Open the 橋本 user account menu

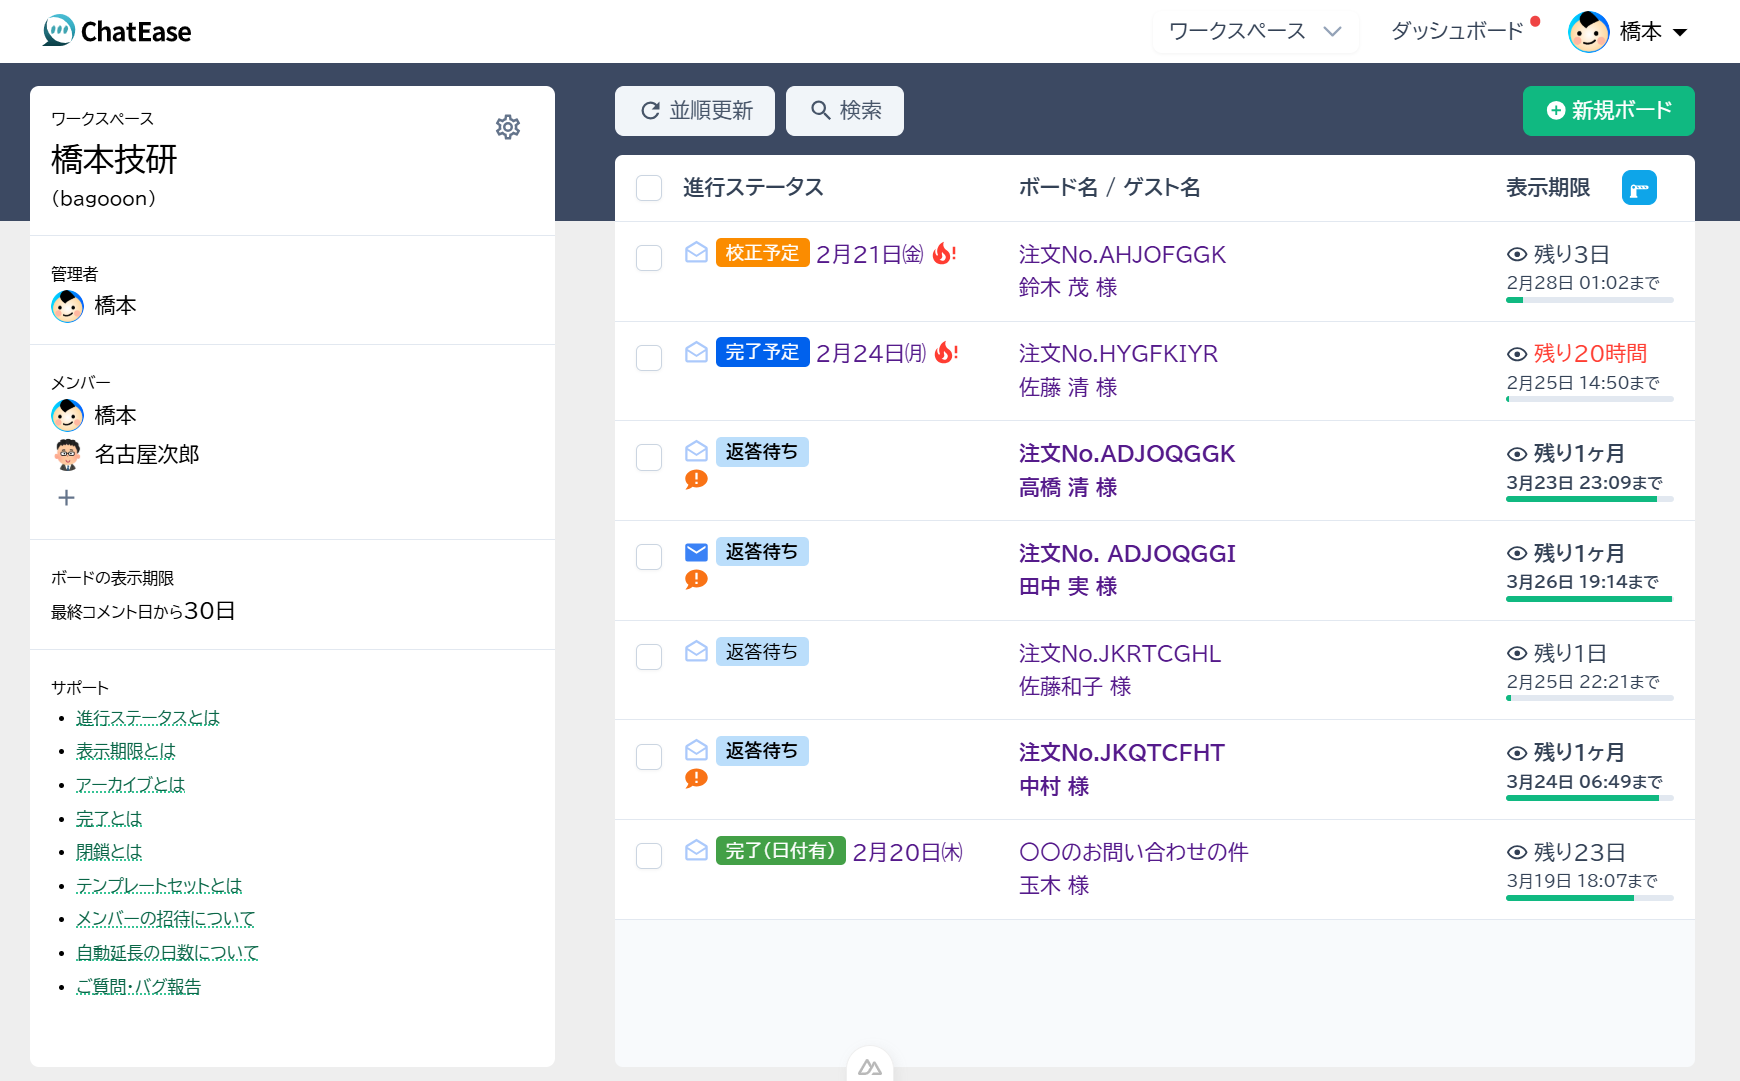coord(1628,32)
